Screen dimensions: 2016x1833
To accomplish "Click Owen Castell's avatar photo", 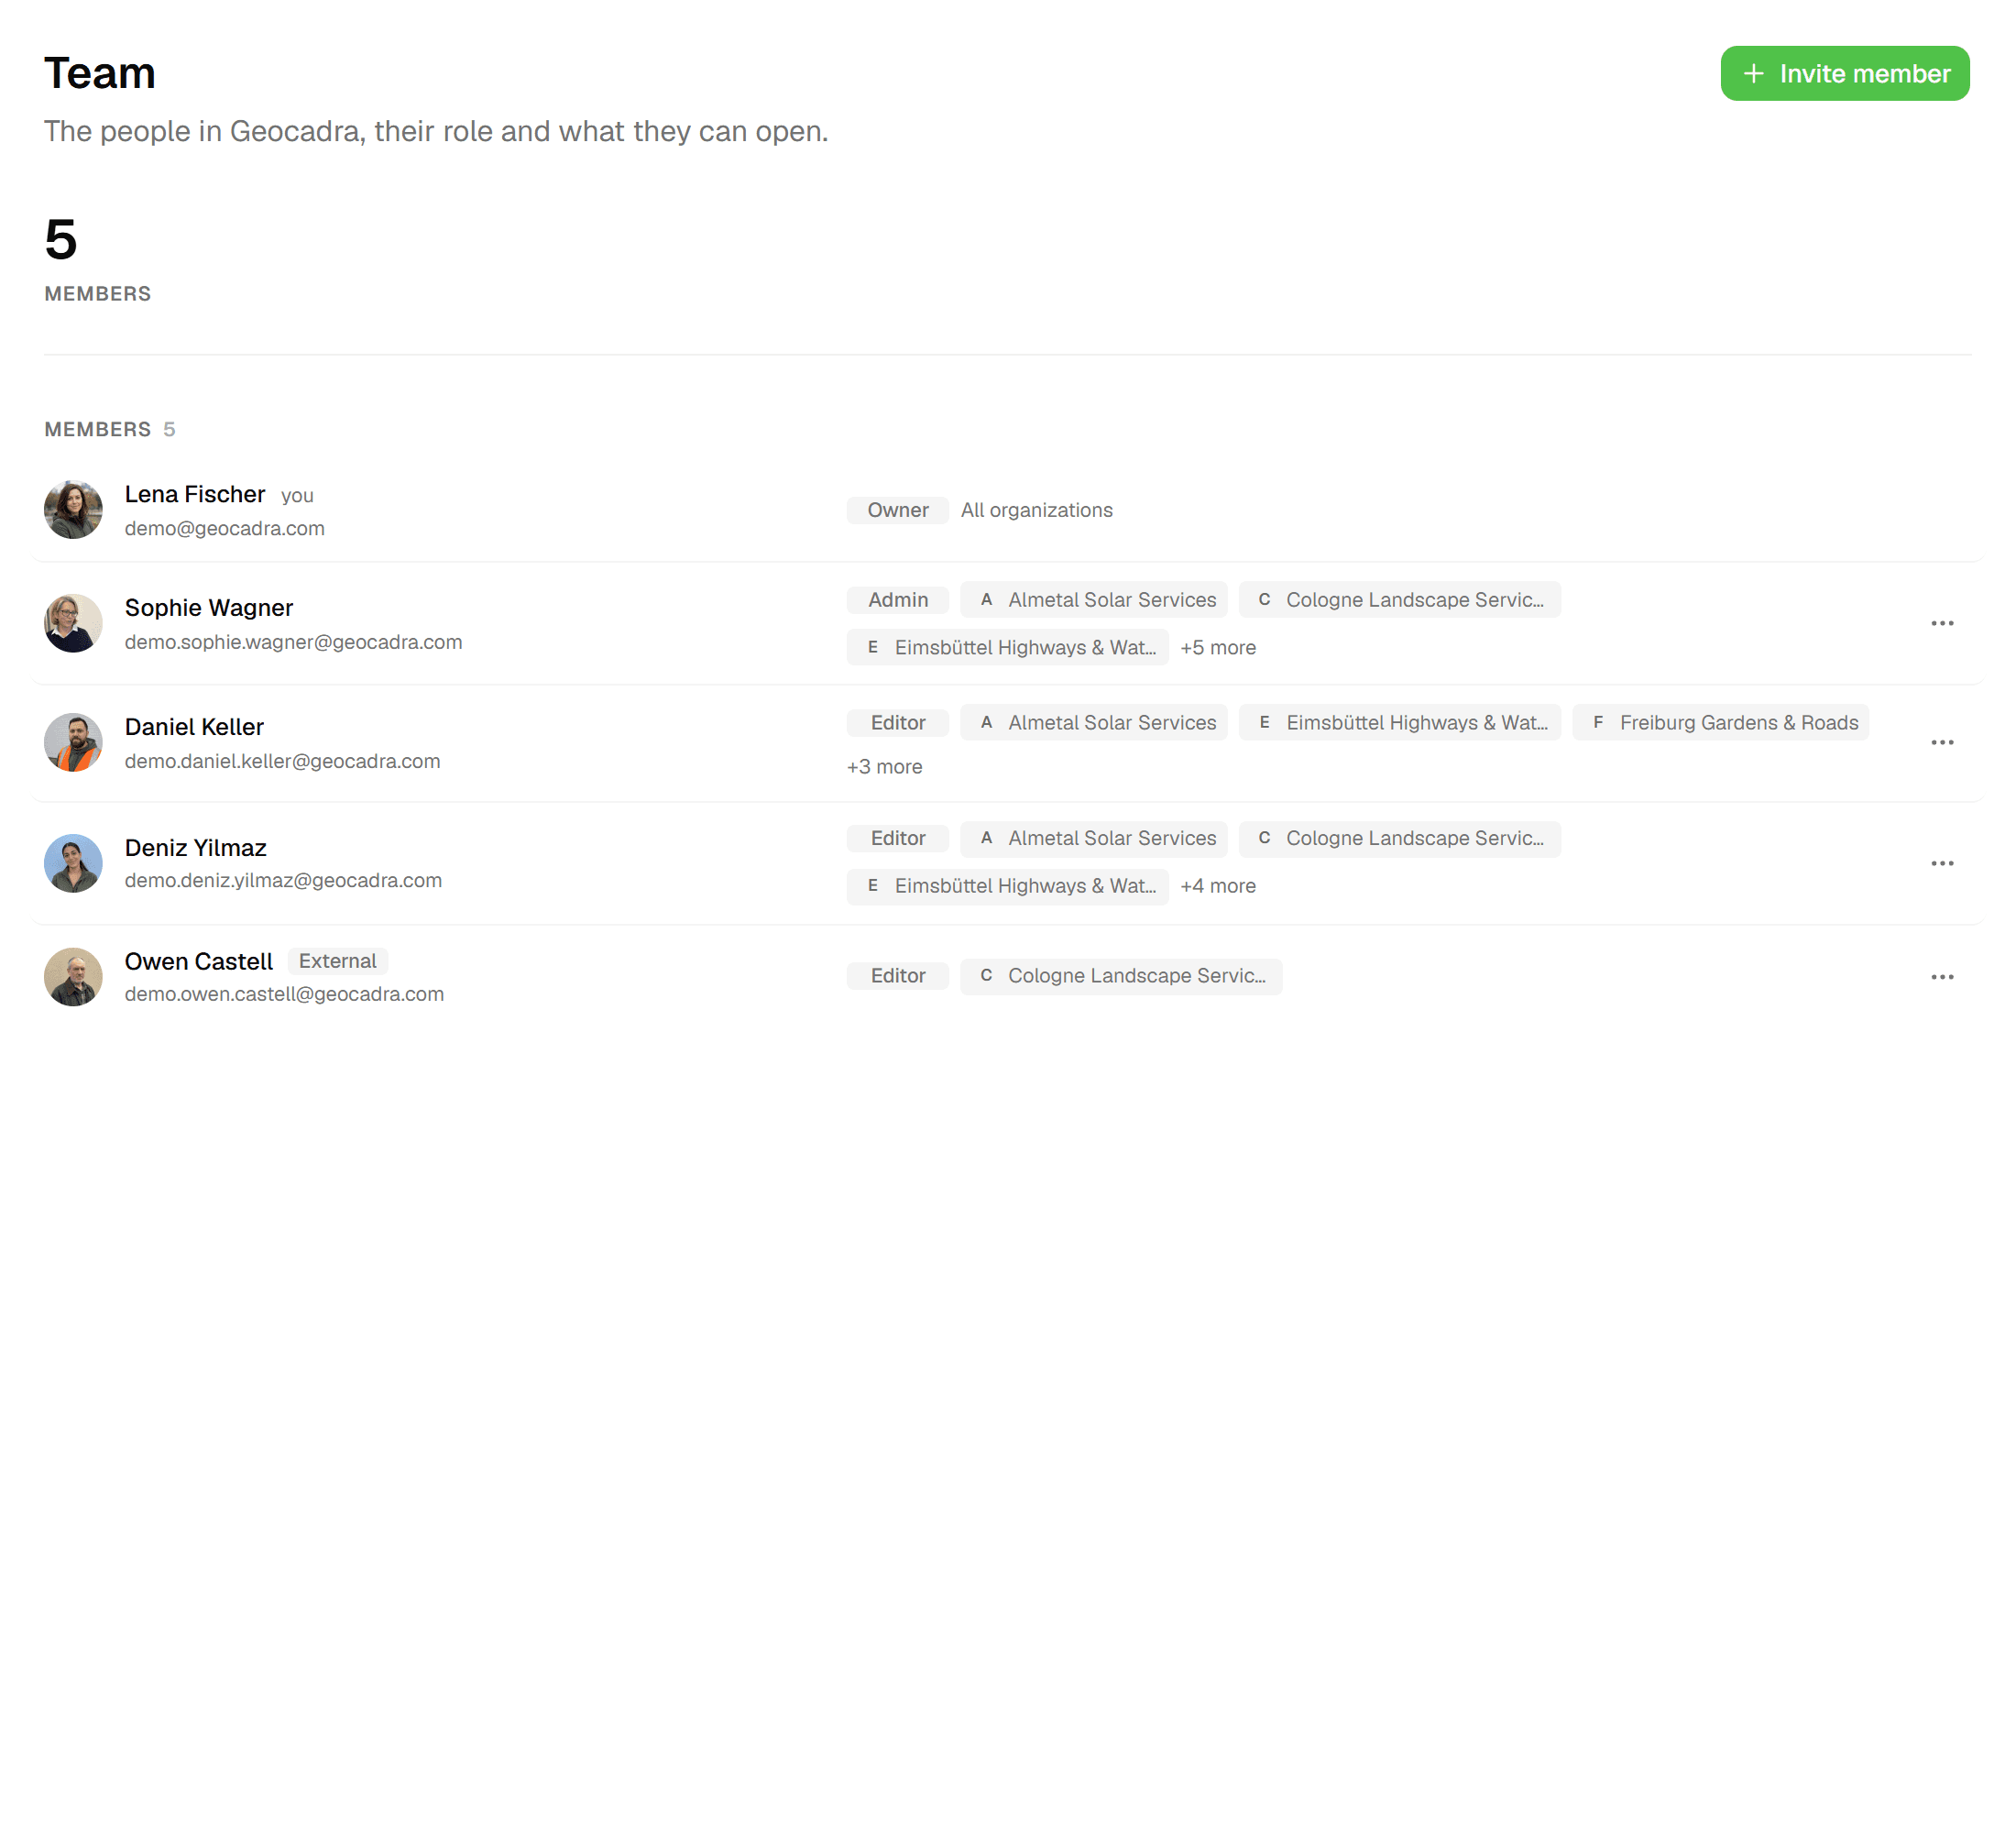I will pos(73,977).
